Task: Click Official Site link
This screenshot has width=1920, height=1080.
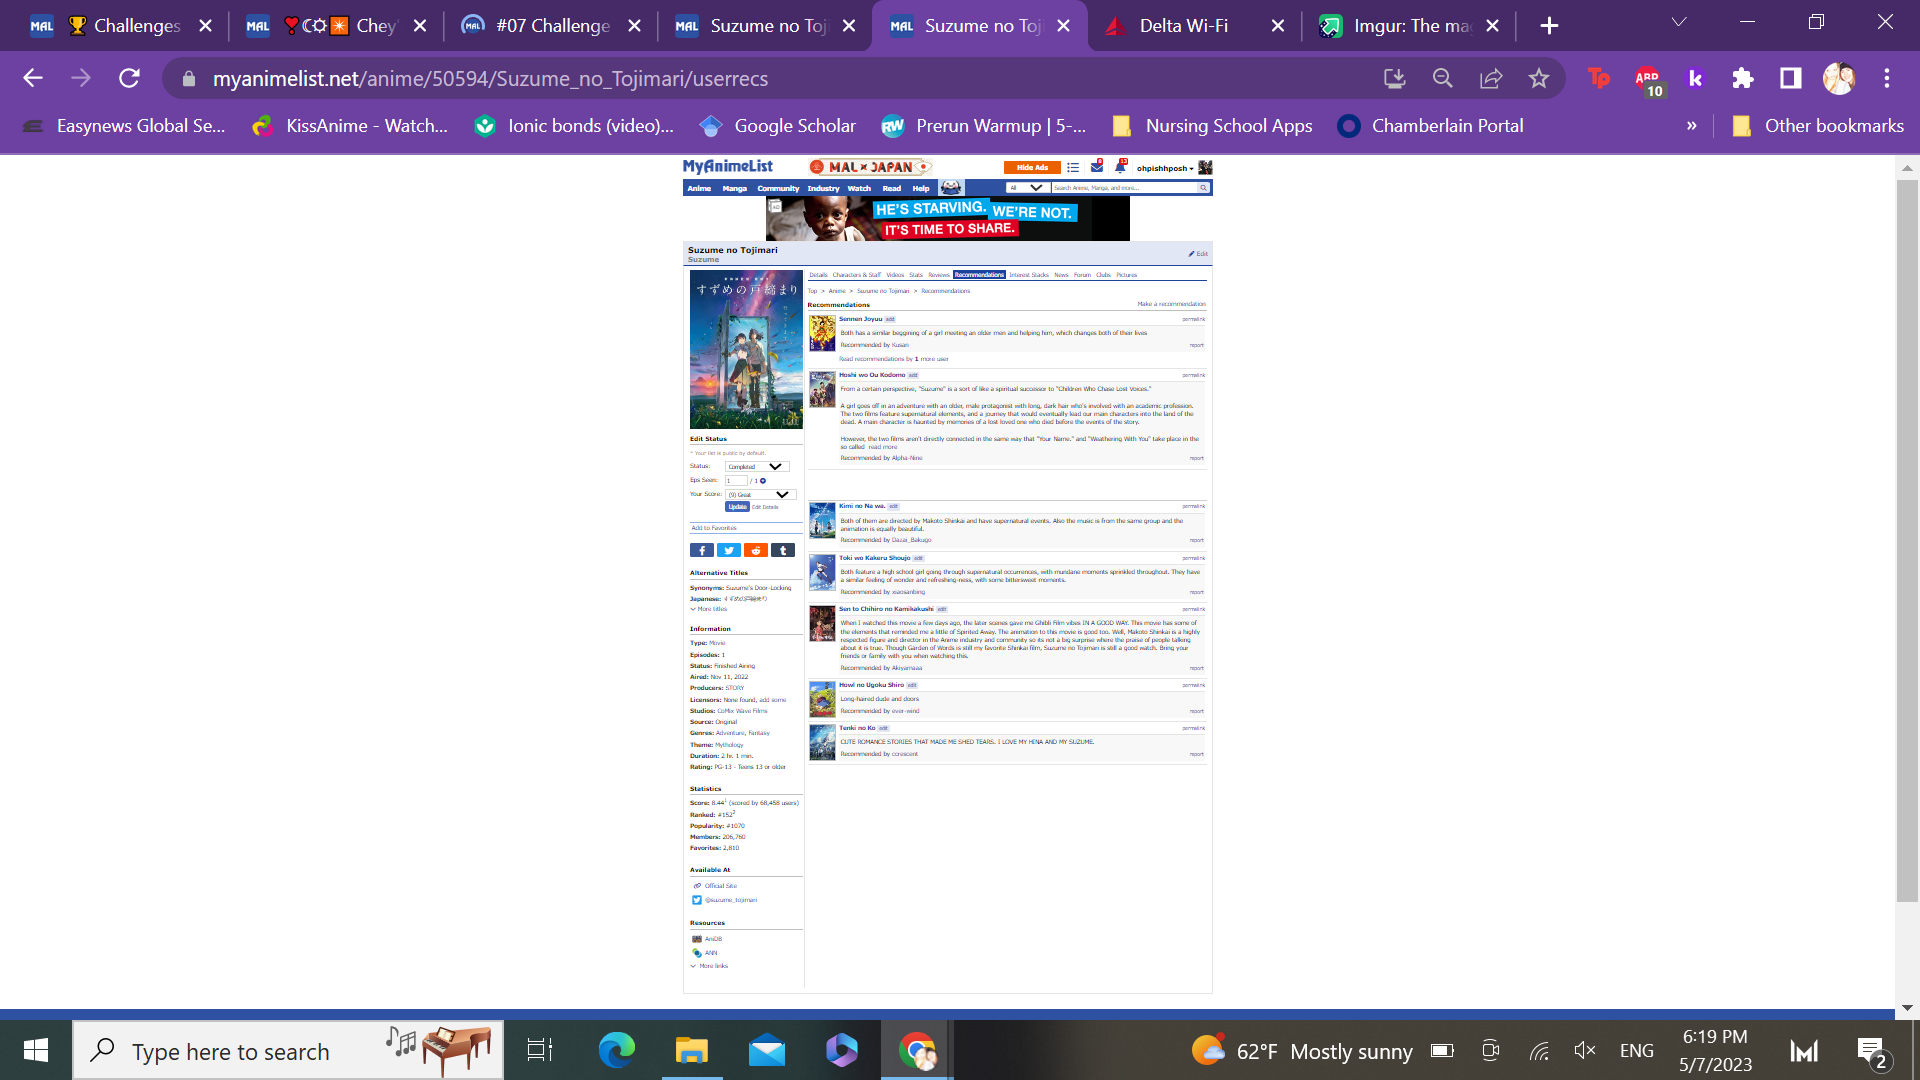Action: tap(721, 886)
